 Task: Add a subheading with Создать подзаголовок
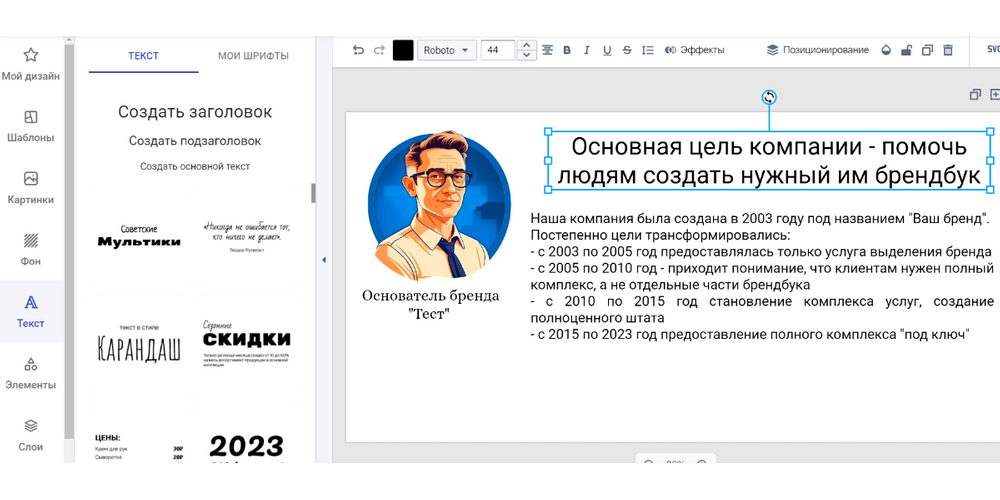(195, 141)
